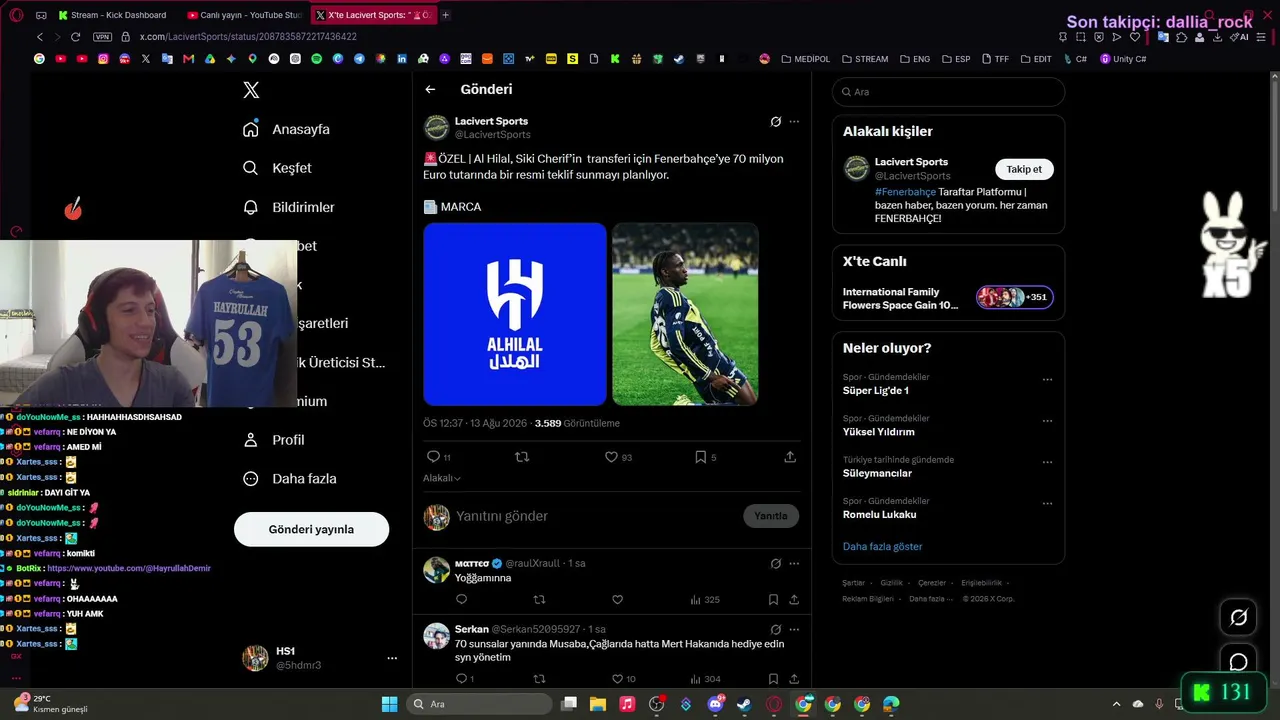Open a new browser tab
The height and width of the screenshot is (720, 1280).
(x=445, y=15)
